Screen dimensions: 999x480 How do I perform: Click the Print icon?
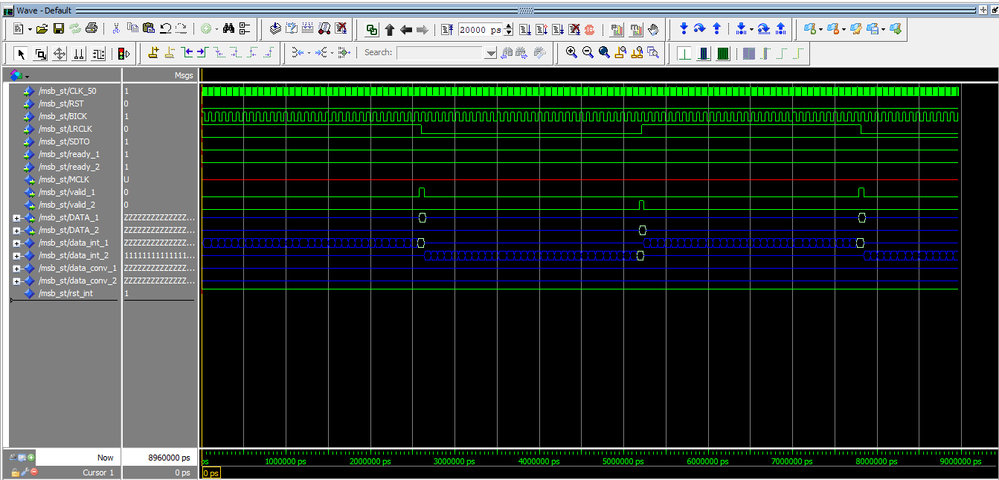(x=92, y=30)
